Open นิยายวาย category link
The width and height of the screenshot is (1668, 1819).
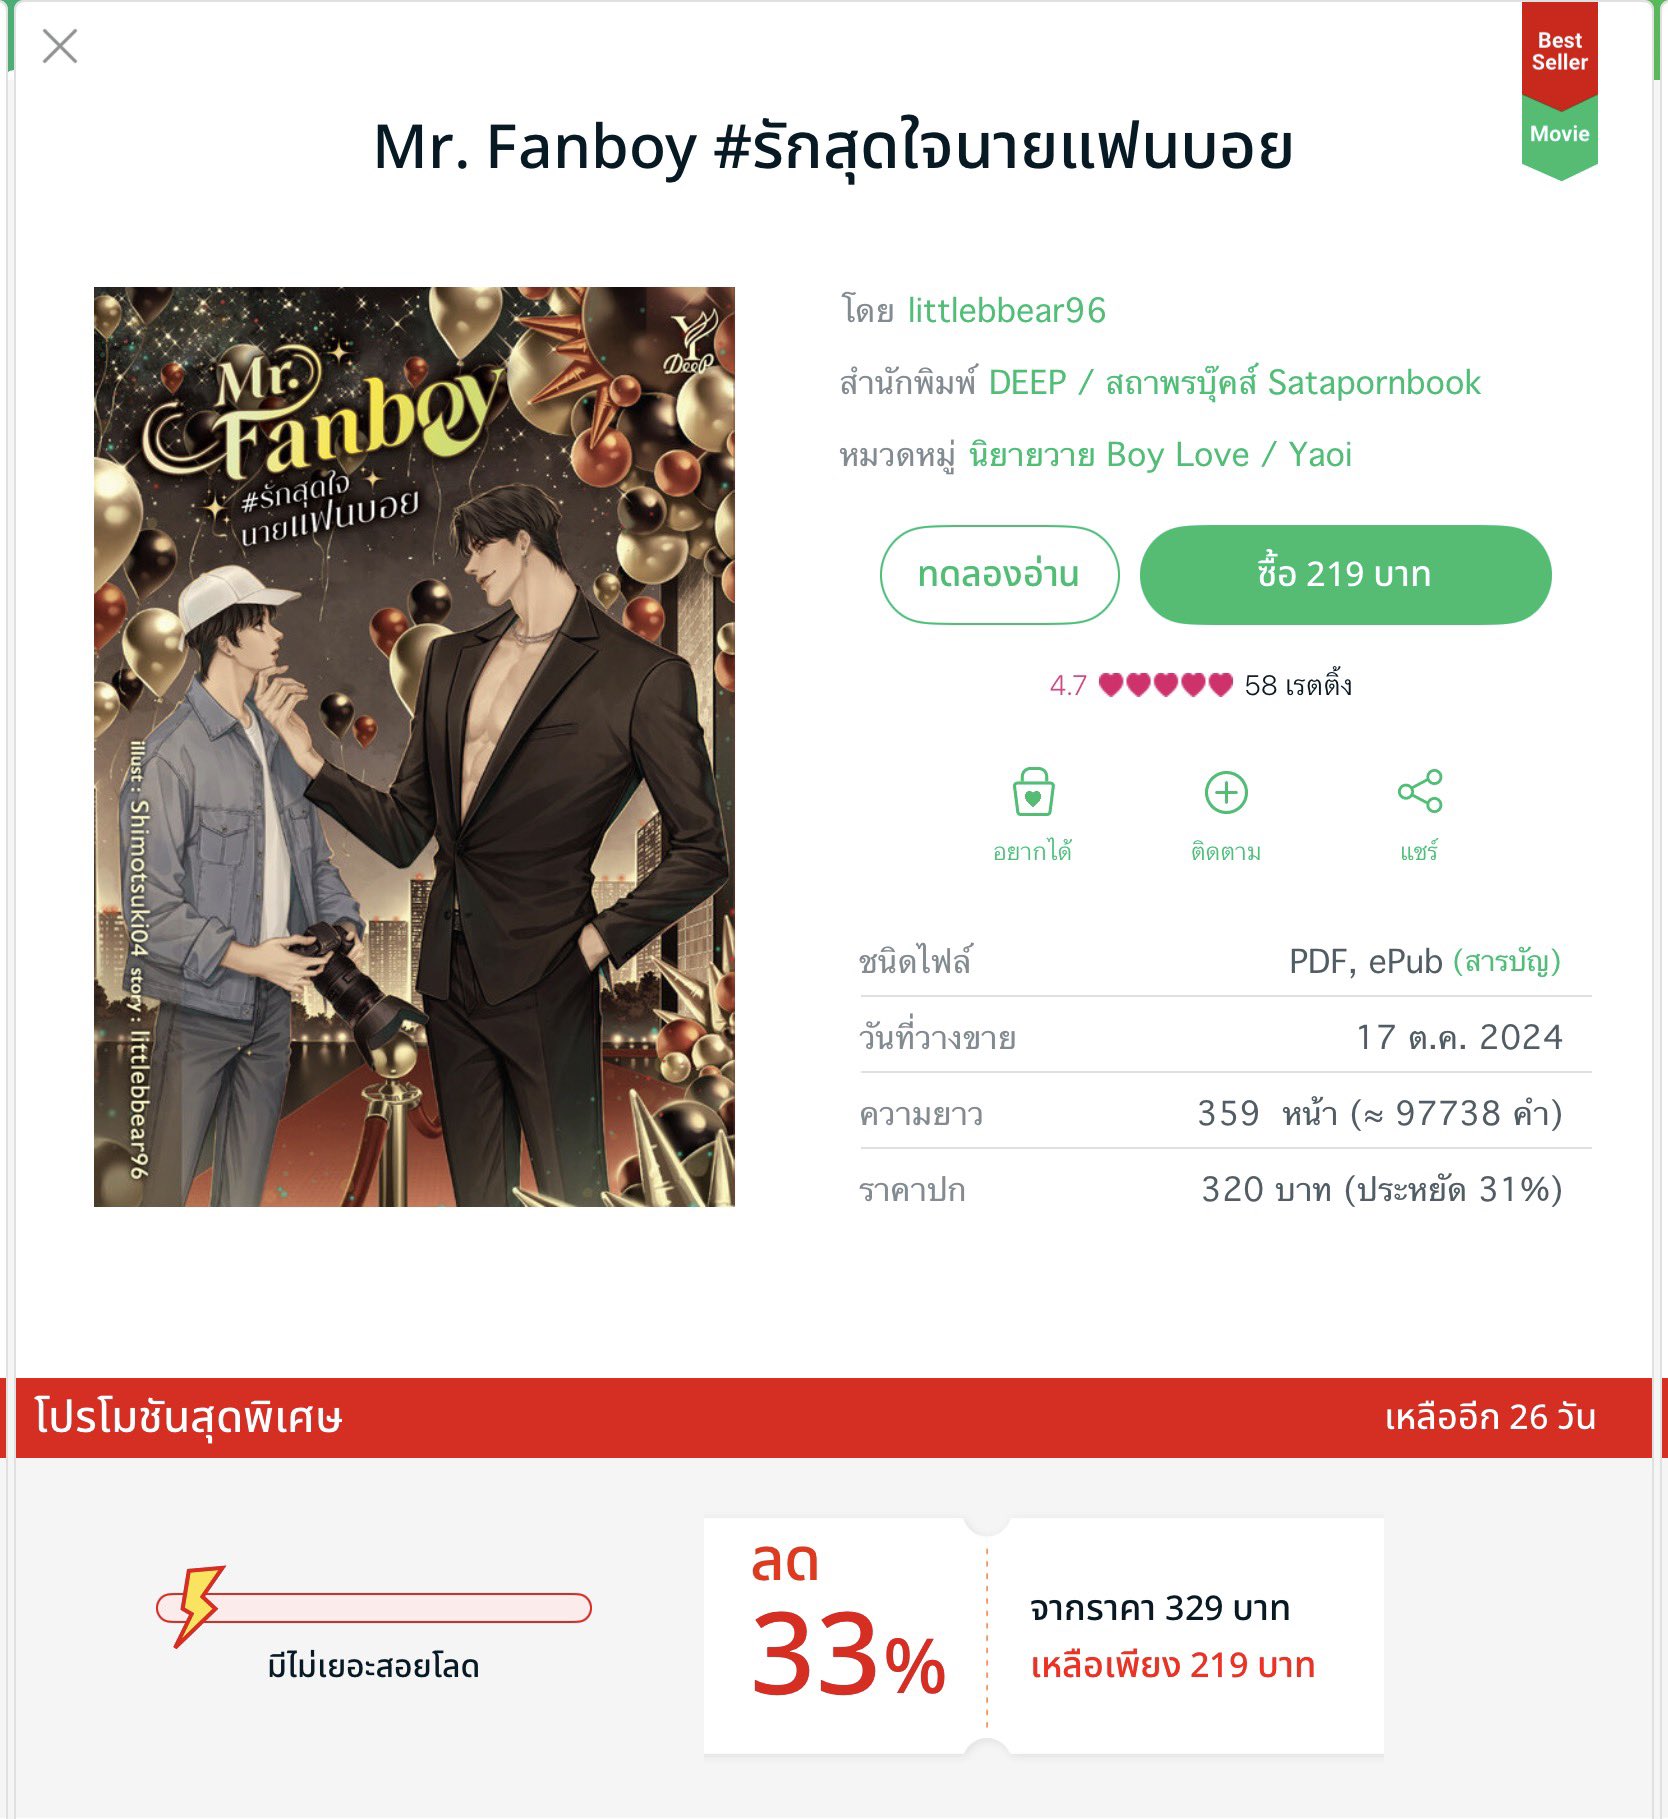pyautogui.click(x=1032, y=456)
